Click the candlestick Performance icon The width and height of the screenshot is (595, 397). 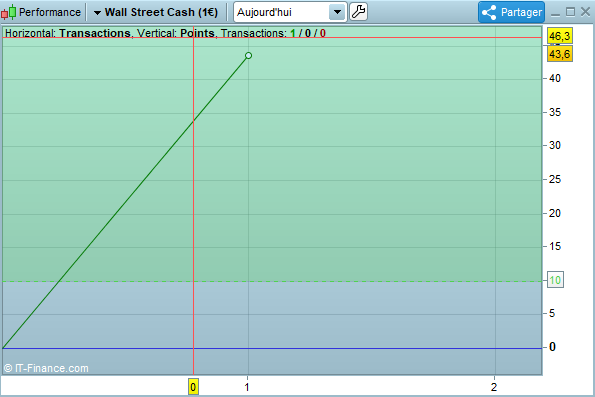coord(8,12)
